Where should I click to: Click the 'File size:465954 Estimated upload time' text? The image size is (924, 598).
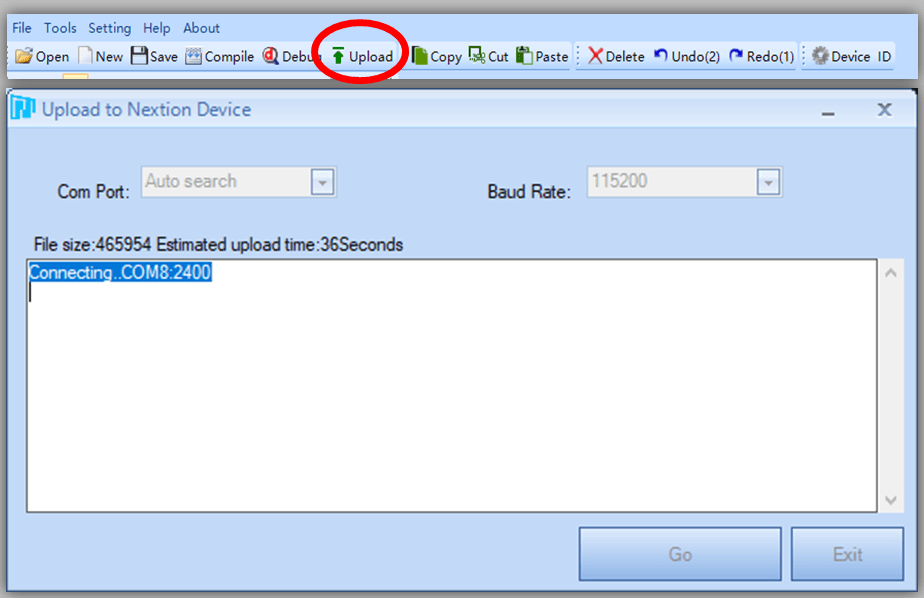pyautogui.click(x=218, y=245)
